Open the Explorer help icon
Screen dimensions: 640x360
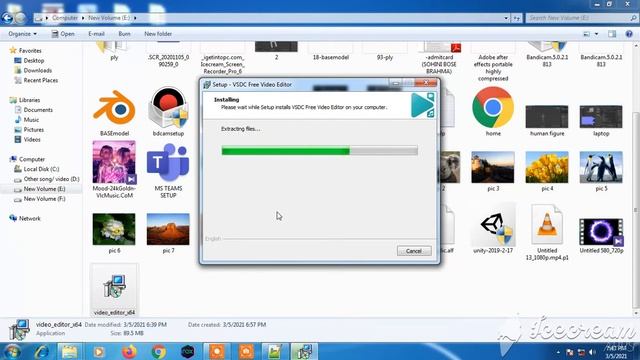pyautogui.click(x=629, y=34)
